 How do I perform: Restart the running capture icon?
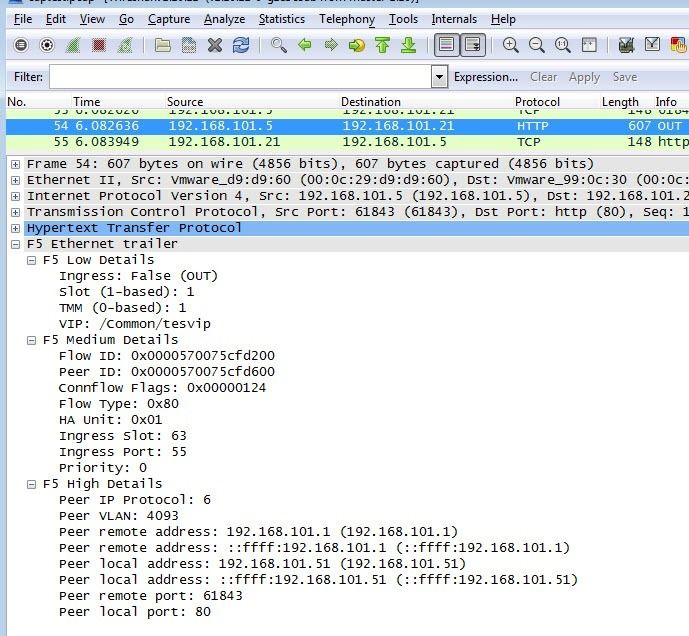(125, 45)
